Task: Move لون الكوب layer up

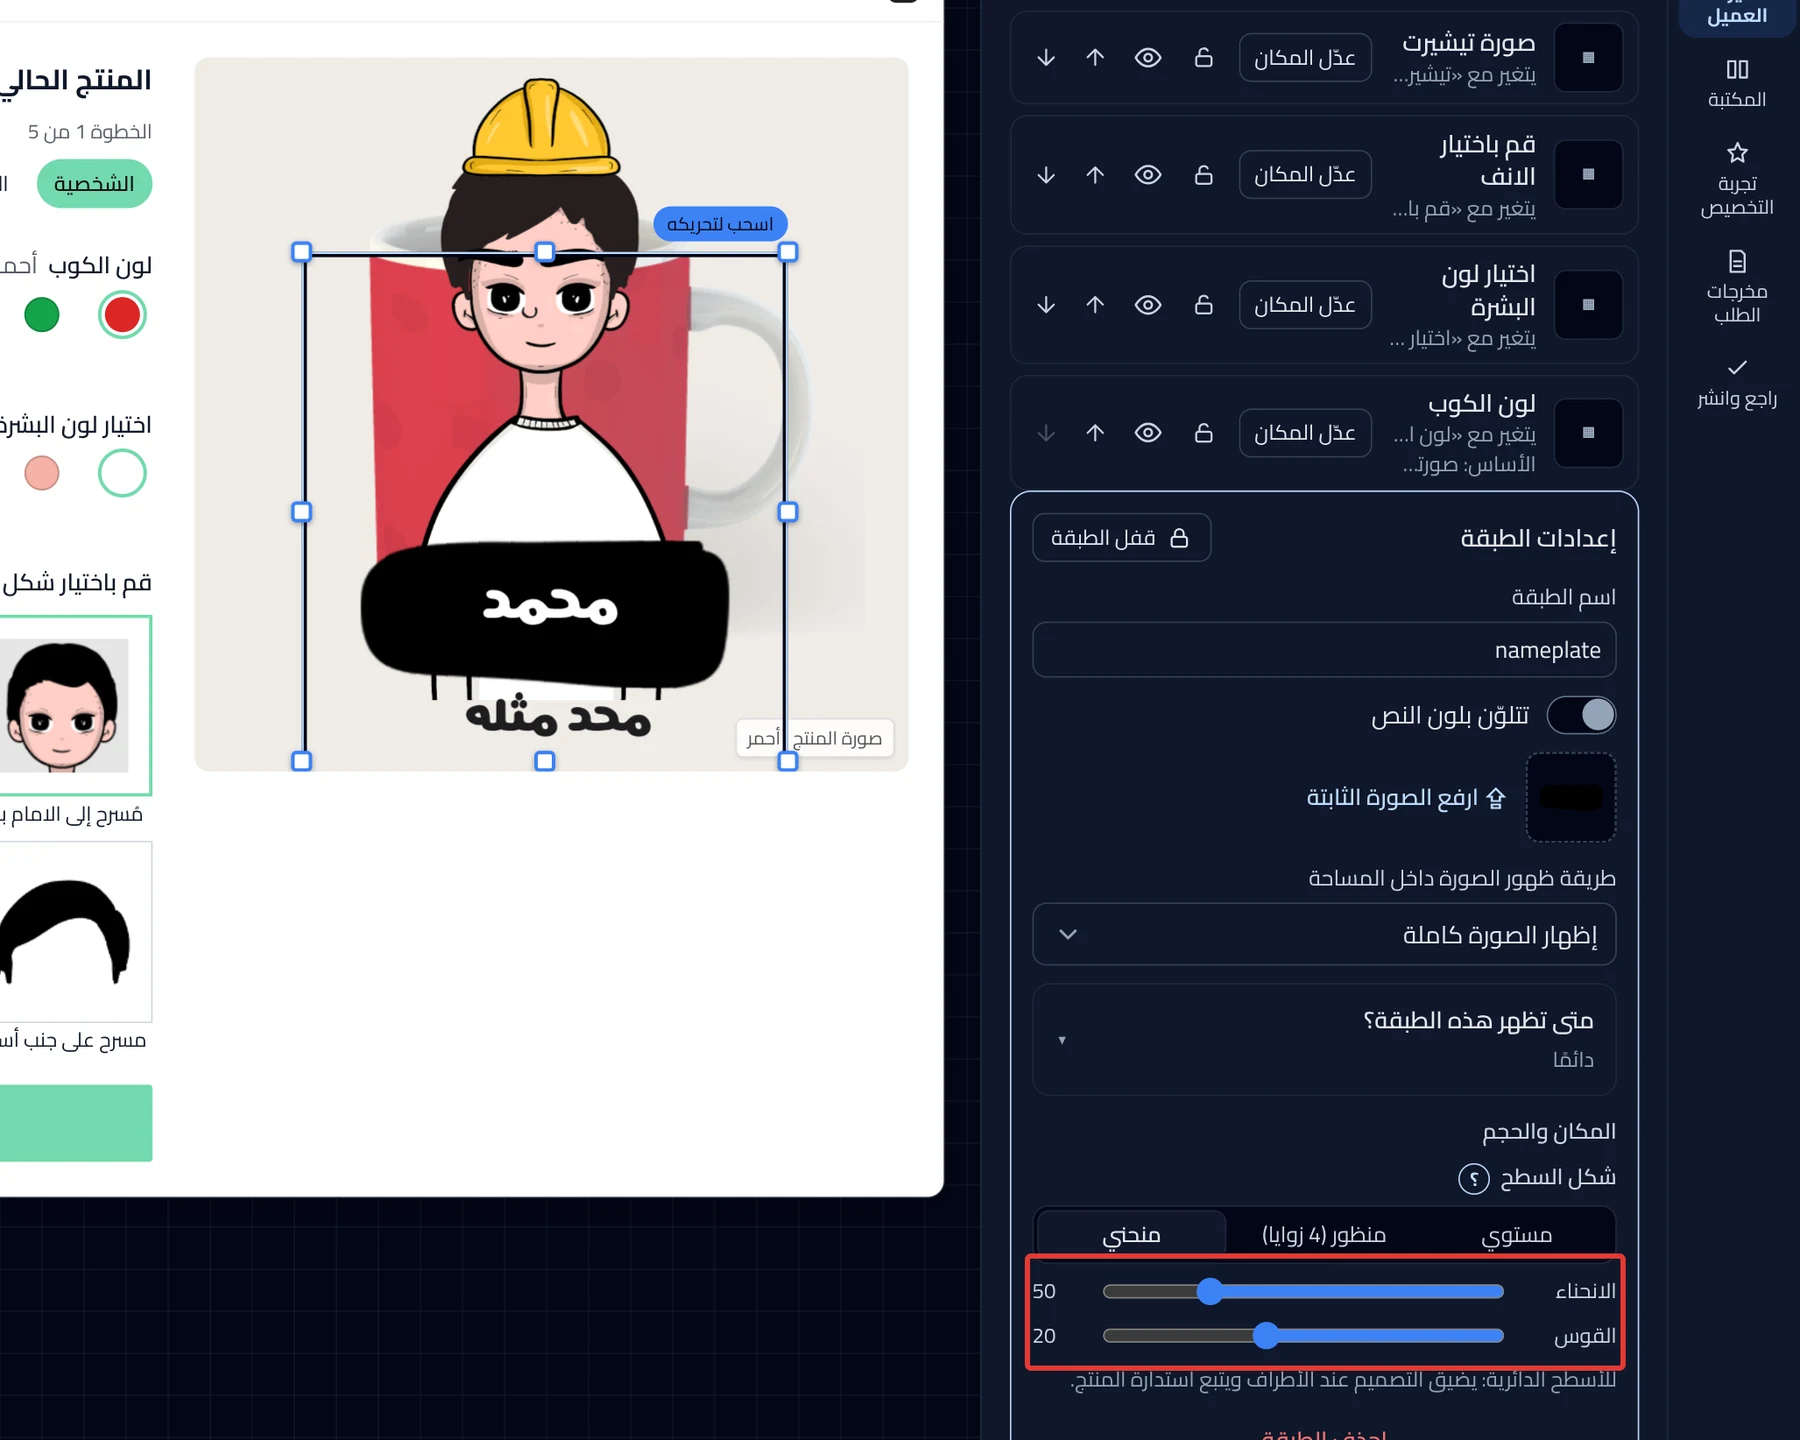Action: click(x=1095, y=433)
